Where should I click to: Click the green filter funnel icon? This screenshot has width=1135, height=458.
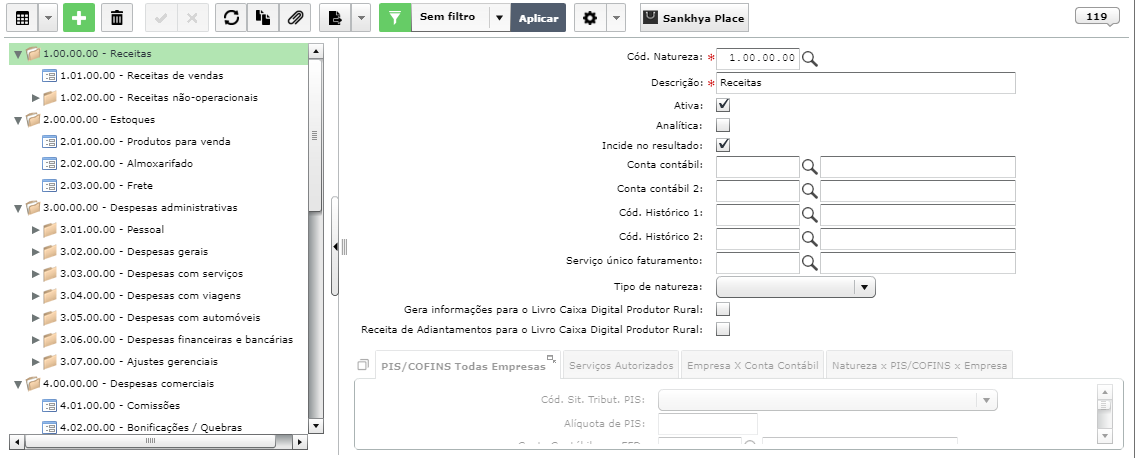394,18
